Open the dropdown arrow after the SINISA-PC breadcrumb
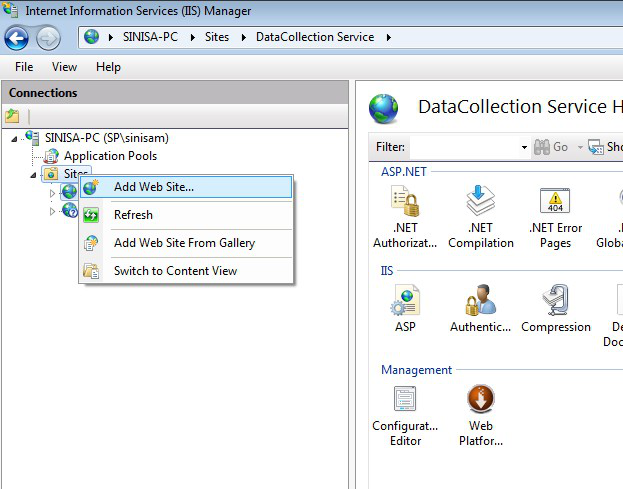The width and height of the screenshot is (623, 489). coord(193,37)
